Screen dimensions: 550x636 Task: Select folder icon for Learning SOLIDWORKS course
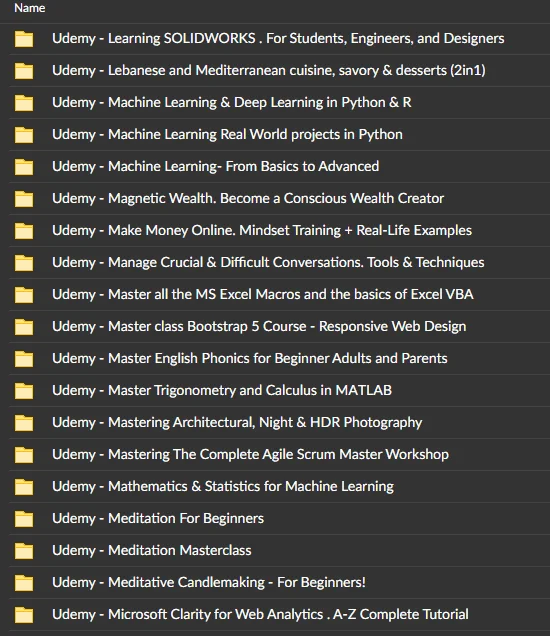tap(24, 39)
